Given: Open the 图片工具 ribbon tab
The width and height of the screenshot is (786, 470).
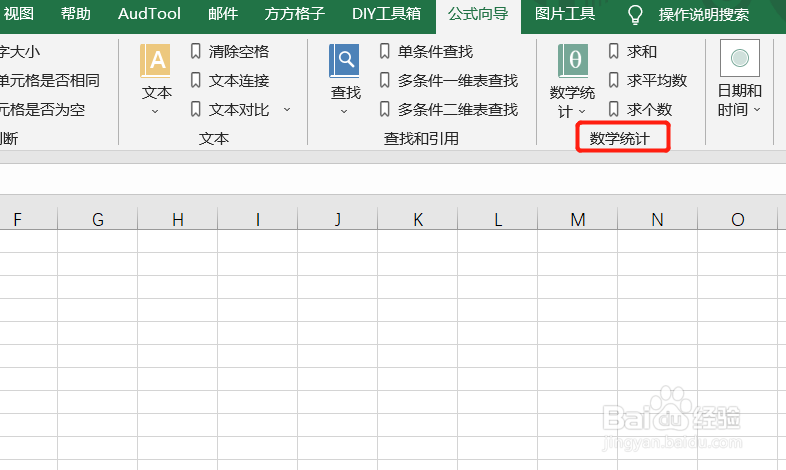Looking at the screenshot, I should [x=565, y=14].
